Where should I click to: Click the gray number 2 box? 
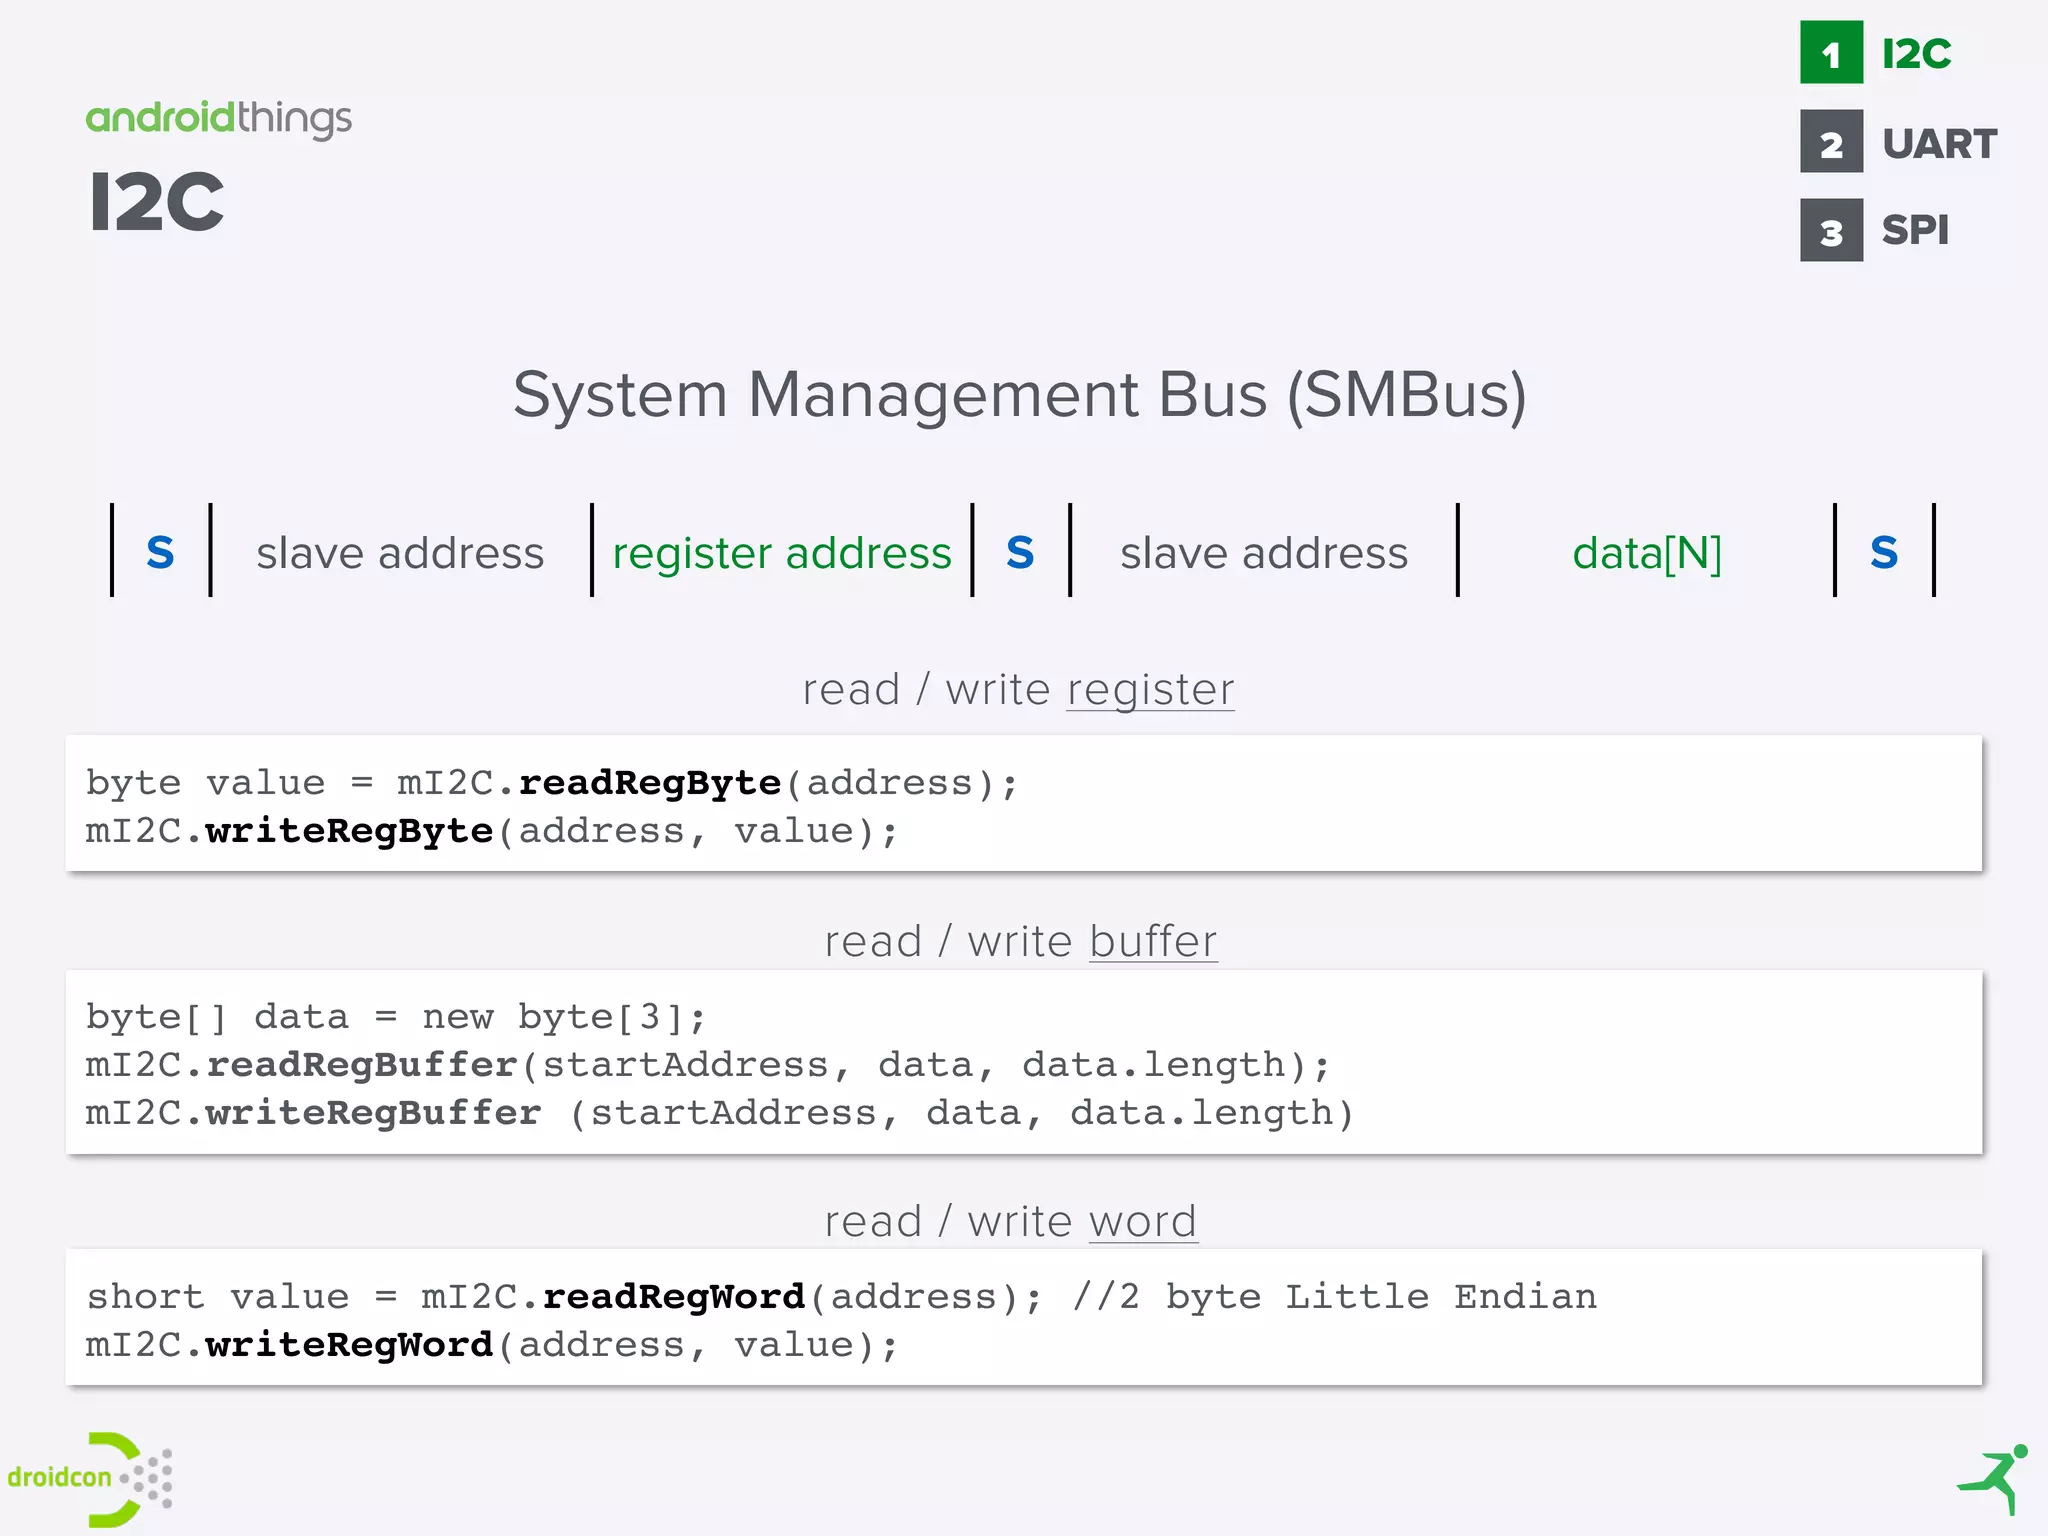coord(1830,142)
